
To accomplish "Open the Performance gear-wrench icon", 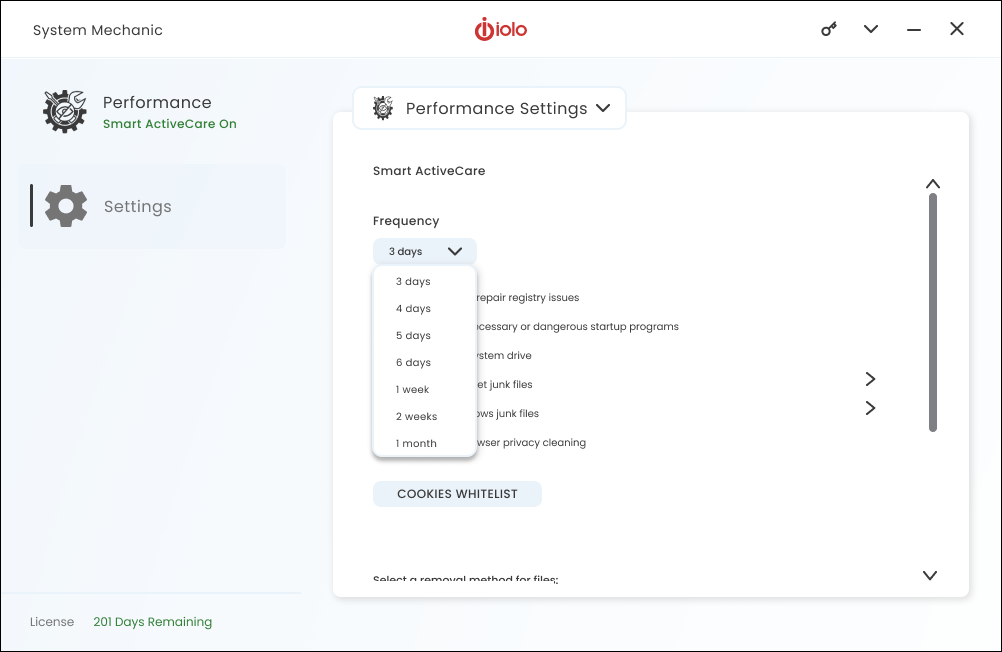I will (65, 111).
